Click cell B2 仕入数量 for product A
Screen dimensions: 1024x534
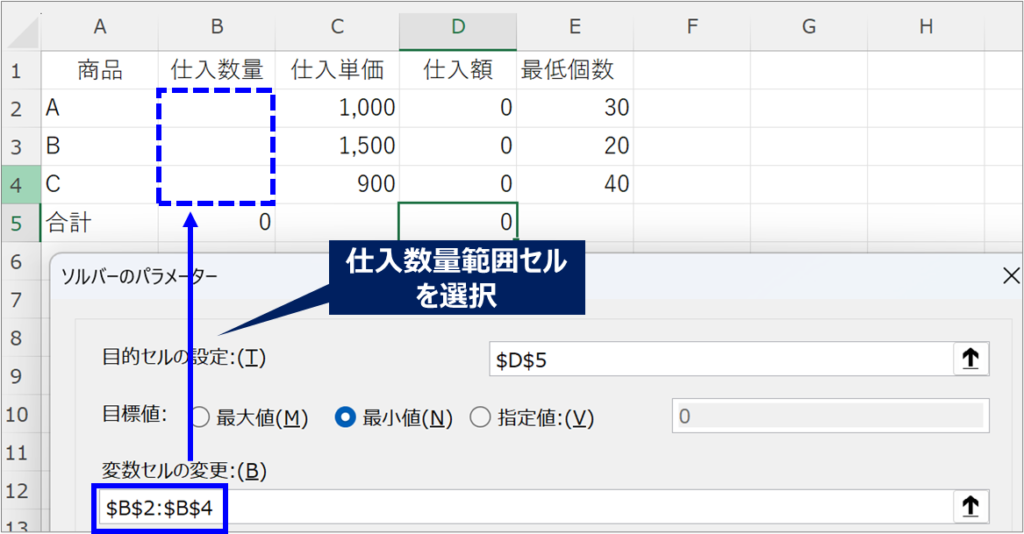click(x=216, y=108)
